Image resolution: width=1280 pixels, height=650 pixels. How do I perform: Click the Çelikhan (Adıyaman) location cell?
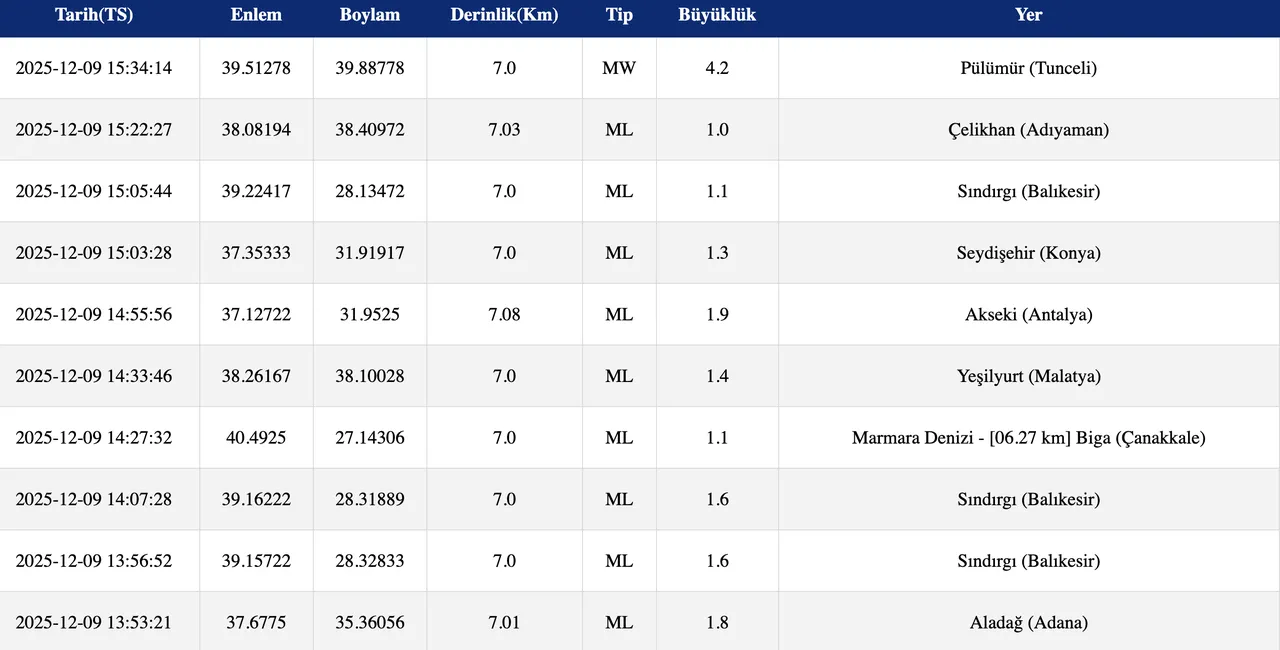pos(1028,130)
